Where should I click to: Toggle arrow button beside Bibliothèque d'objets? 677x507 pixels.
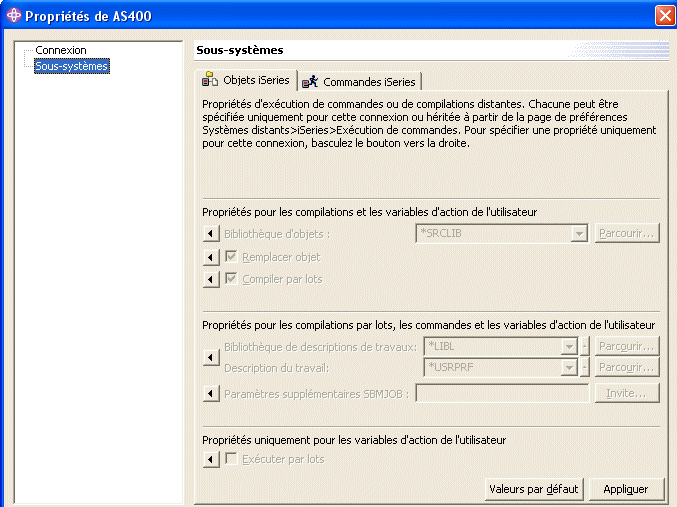click(211, 234)
